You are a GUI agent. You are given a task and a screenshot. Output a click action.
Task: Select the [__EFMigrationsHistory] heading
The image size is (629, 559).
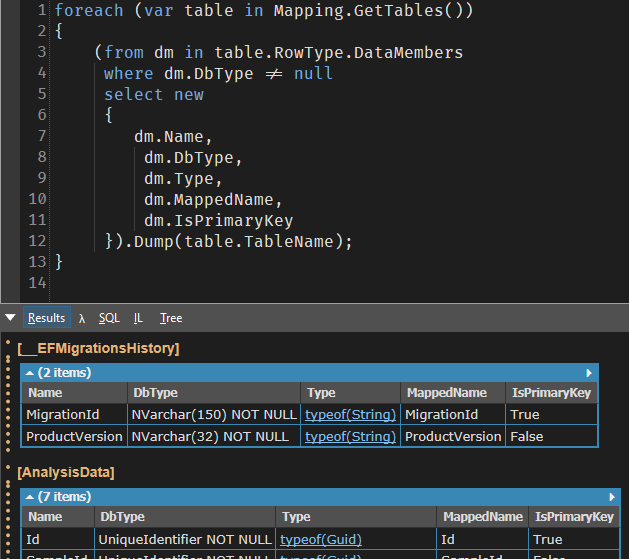click(98, 348)
